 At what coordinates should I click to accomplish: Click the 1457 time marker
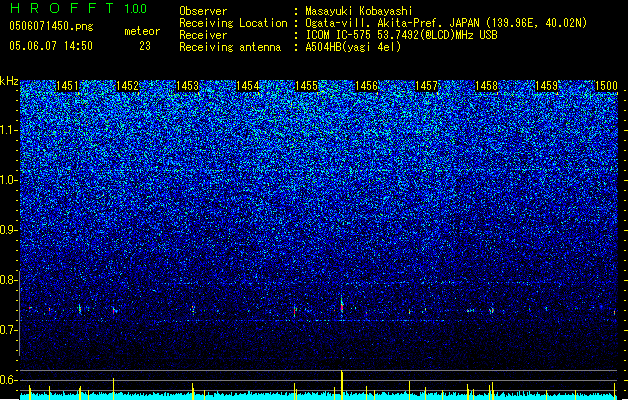[426, 86]
